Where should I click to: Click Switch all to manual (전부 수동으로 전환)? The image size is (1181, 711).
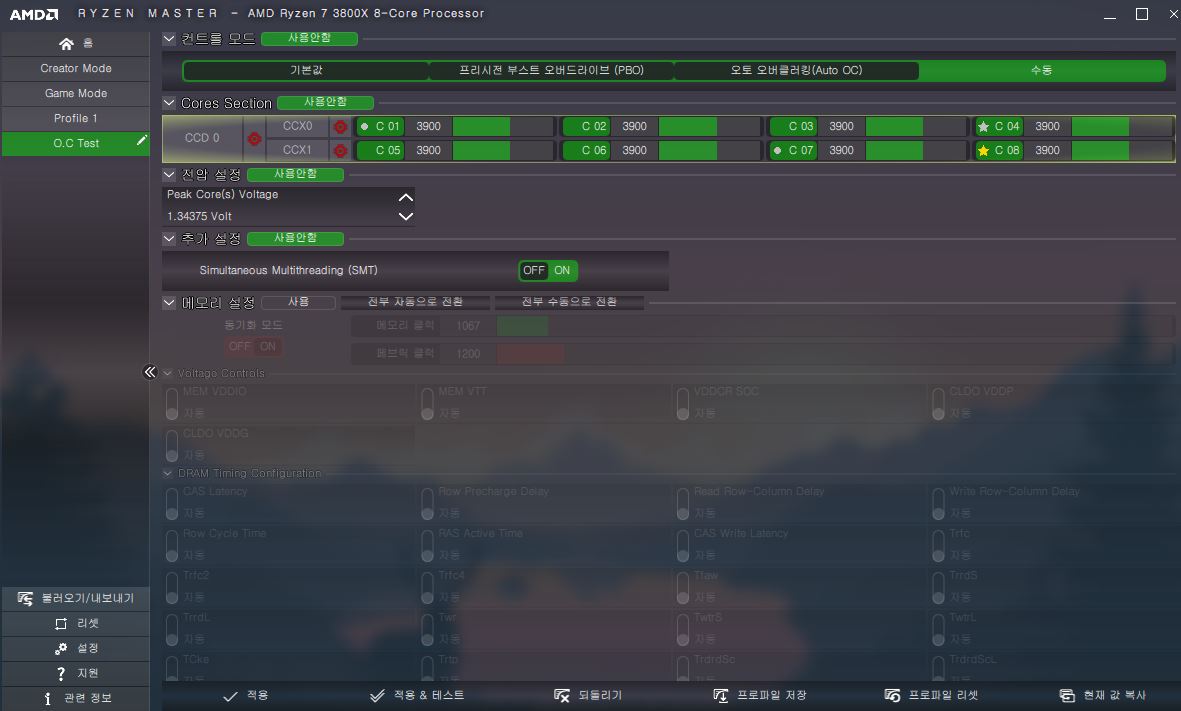tap(569, 302)
